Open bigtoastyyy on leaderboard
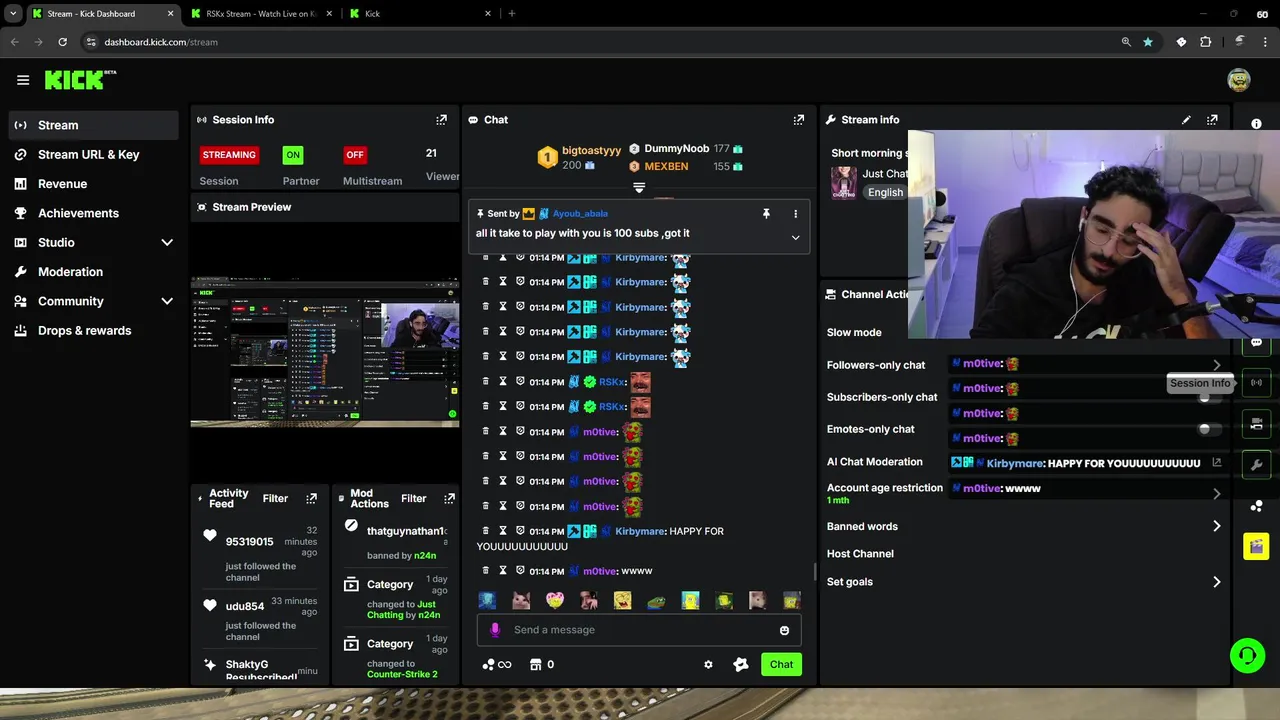The image size is (1280, 720). tap(591, 150)
